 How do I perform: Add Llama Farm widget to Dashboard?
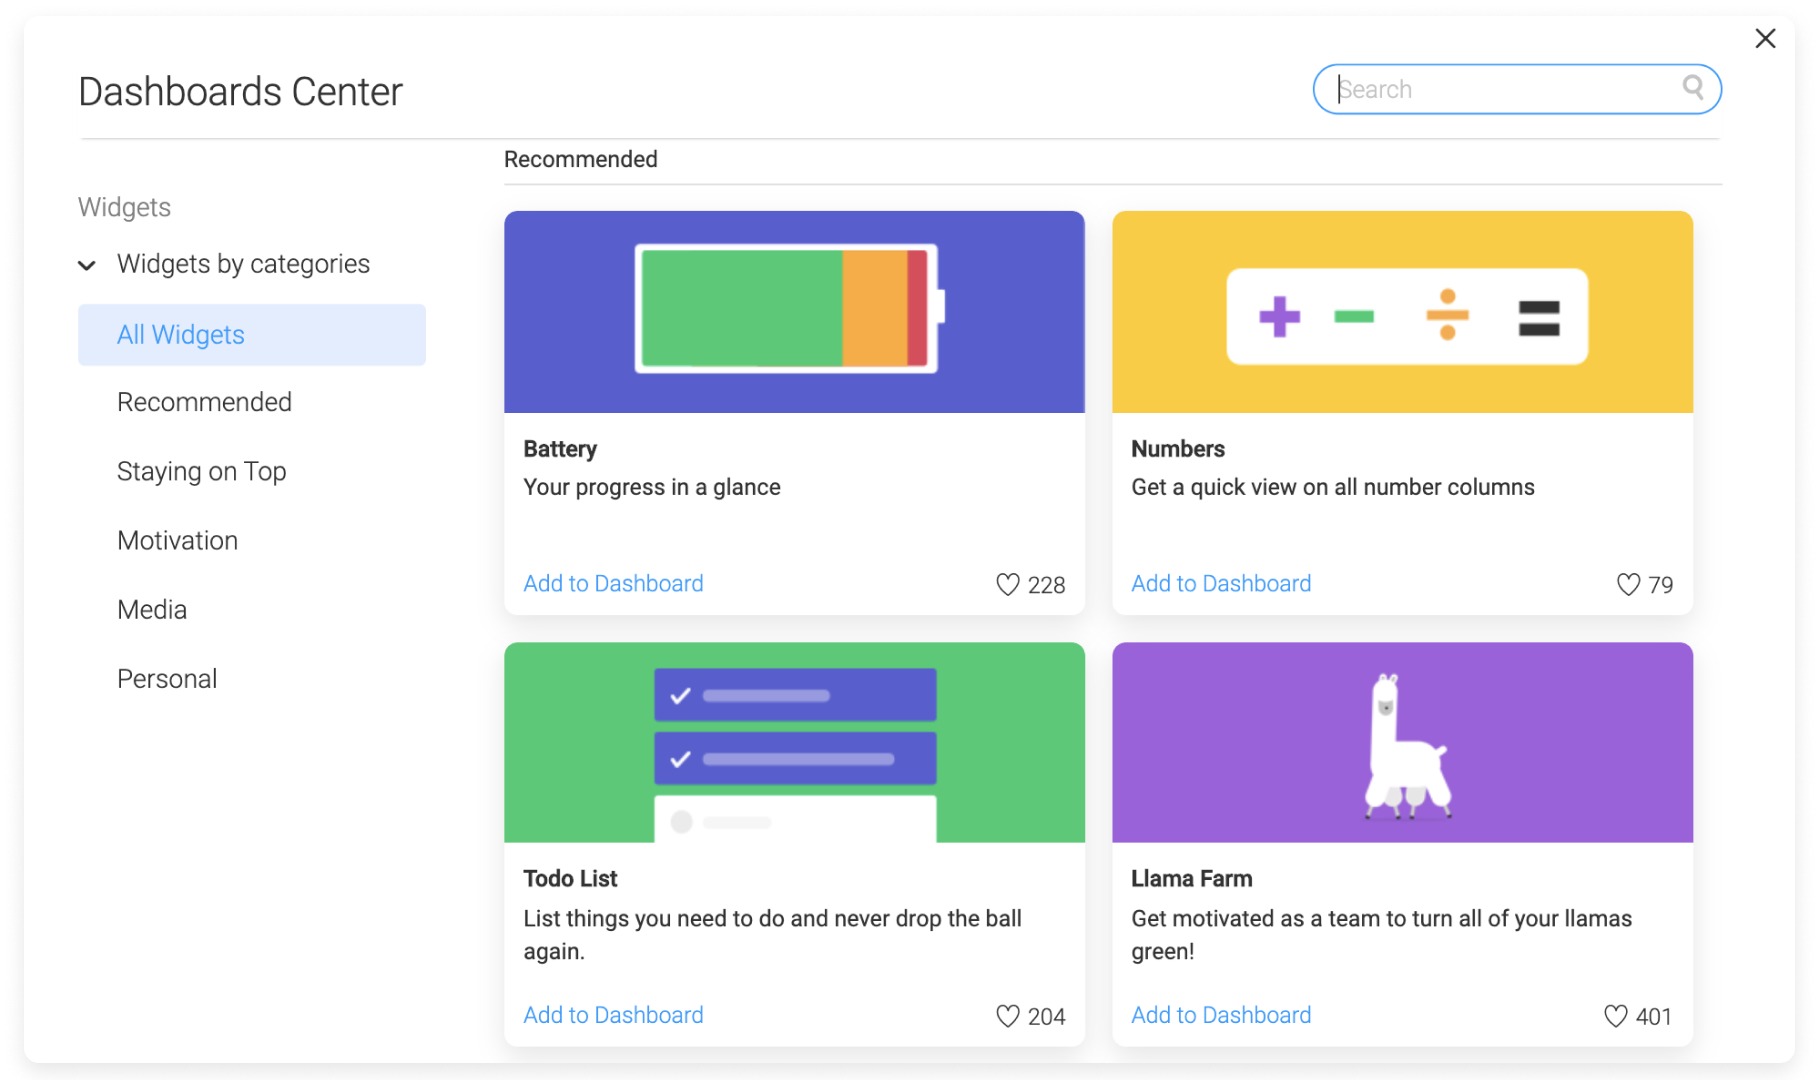click(x=1221, y=1015)
